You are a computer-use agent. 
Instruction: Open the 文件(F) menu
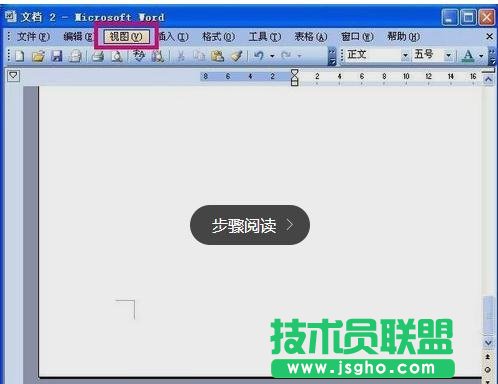tap(33, 36)
